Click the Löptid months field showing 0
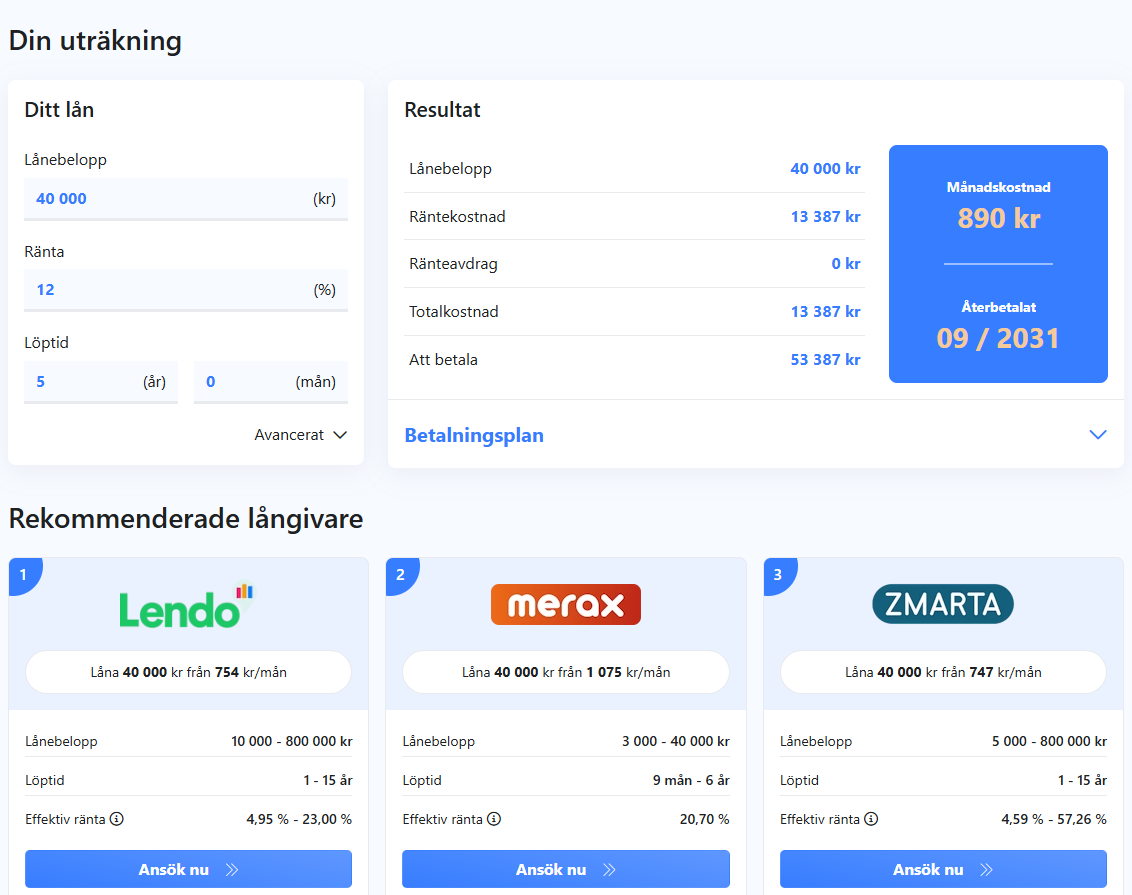 [271, 382]
